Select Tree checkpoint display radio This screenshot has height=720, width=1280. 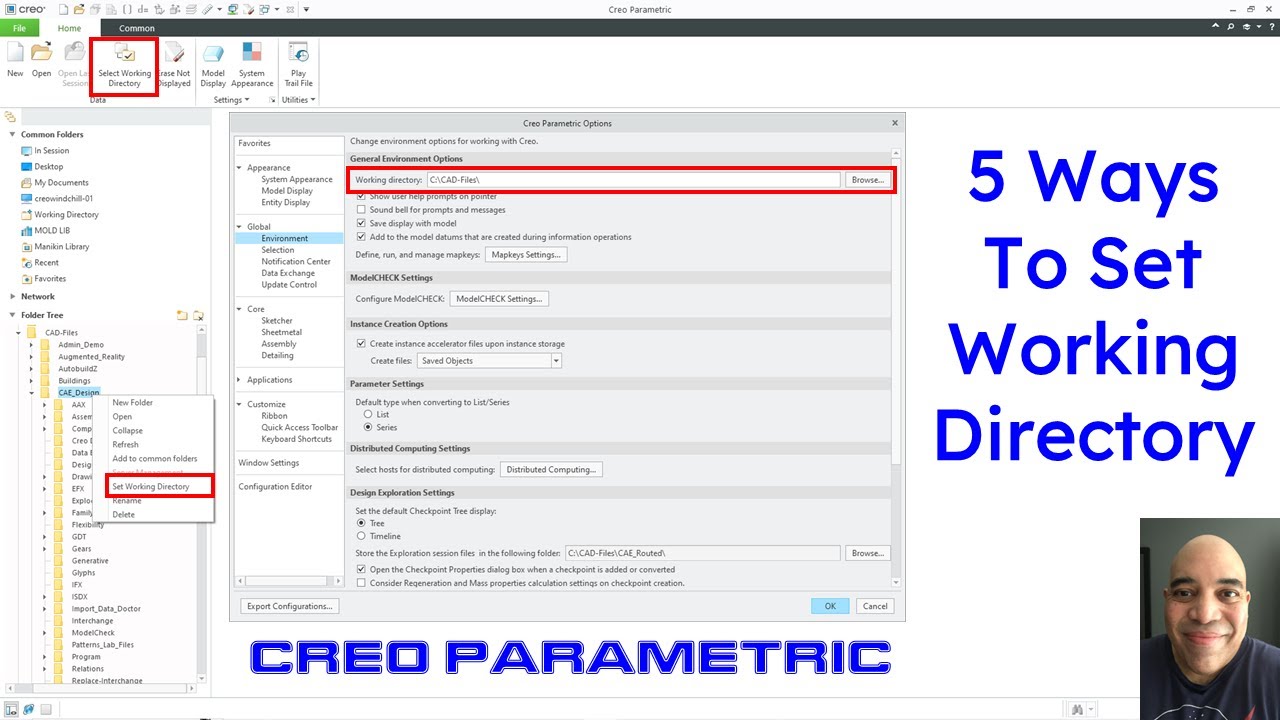coord(361,523)
